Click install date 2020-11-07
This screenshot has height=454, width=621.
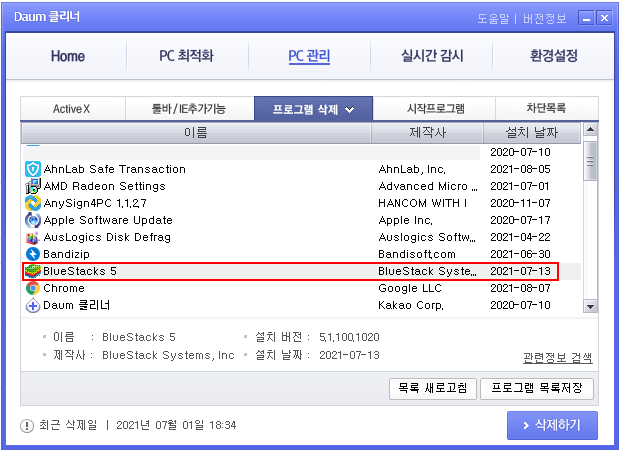520,203
